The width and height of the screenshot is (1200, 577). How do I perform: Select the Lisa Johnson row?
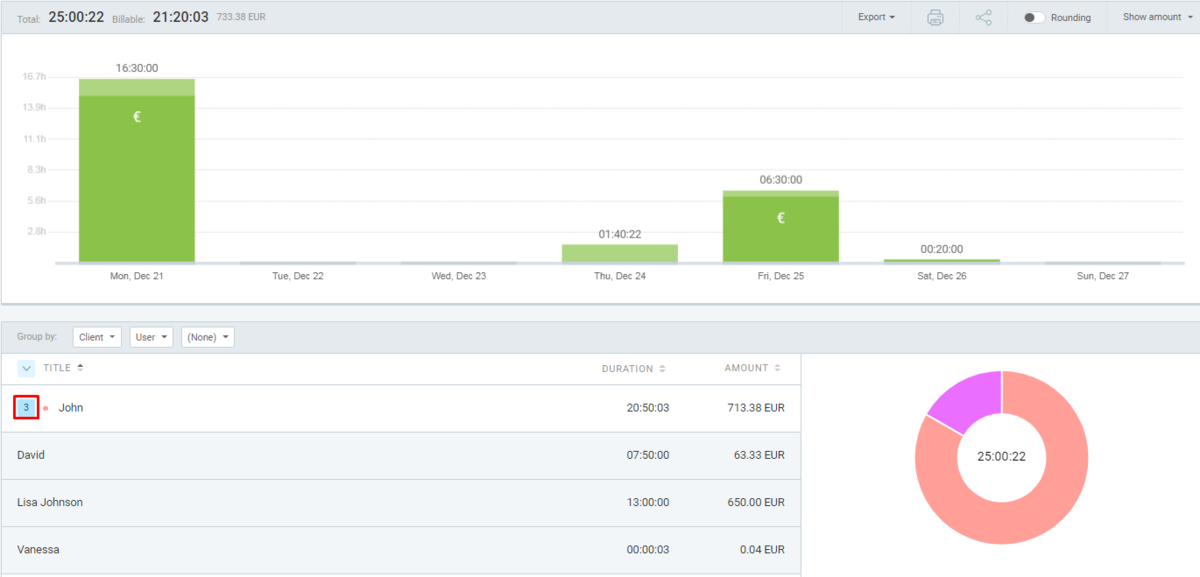(400, 502)
